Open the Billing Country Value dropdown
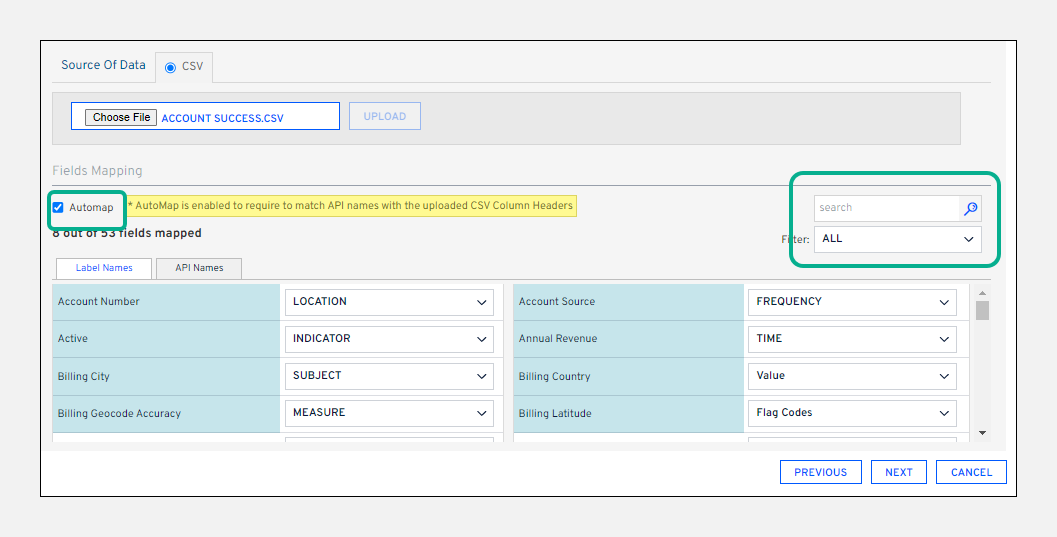The image size is (1057, 537). click(852, 376)
